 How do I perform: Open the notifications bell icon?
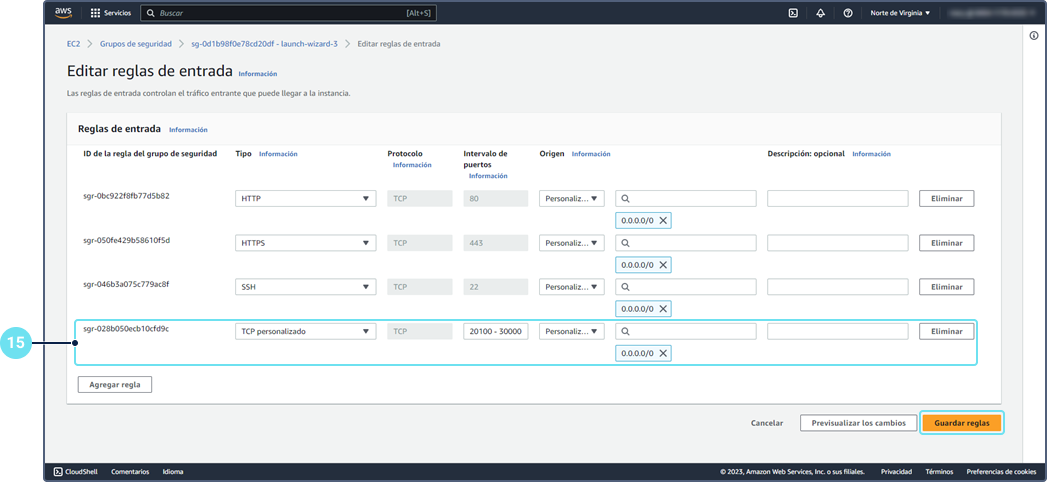click(820, 13)
